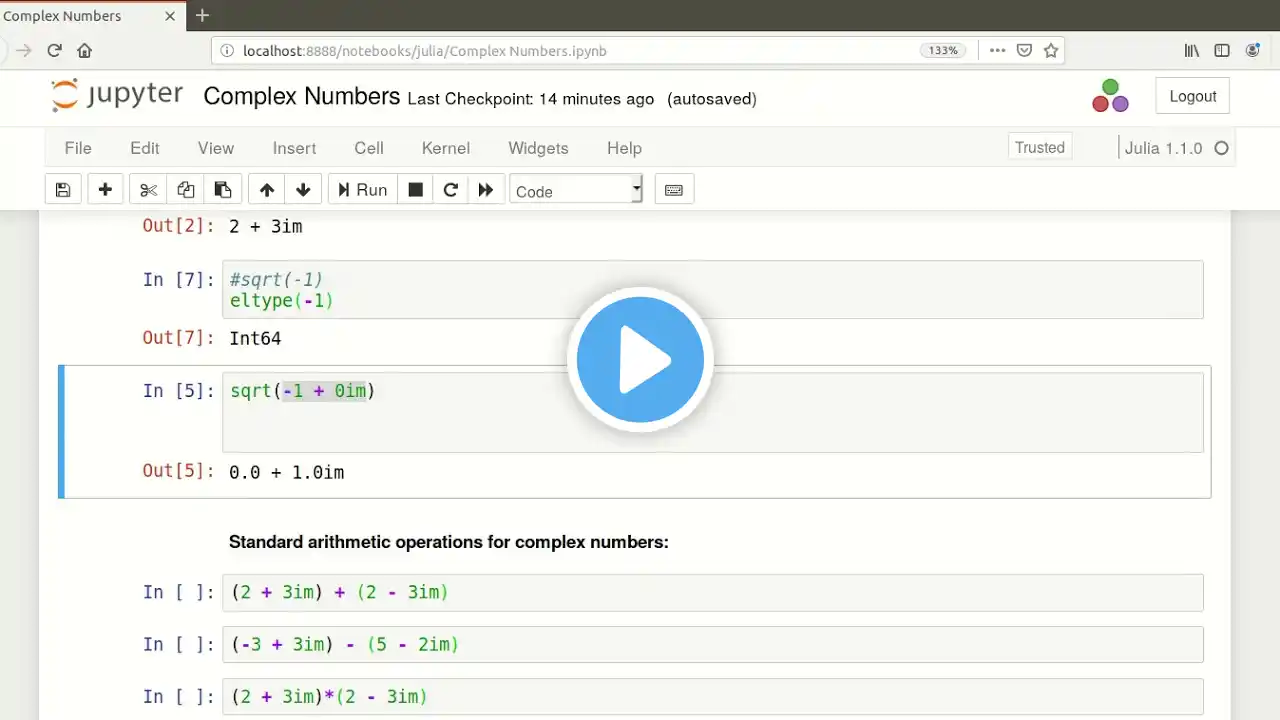Click inside the sqrt(-1 + 0im) cell
This screenshot has width=1280, height=720.
[712, 413]
